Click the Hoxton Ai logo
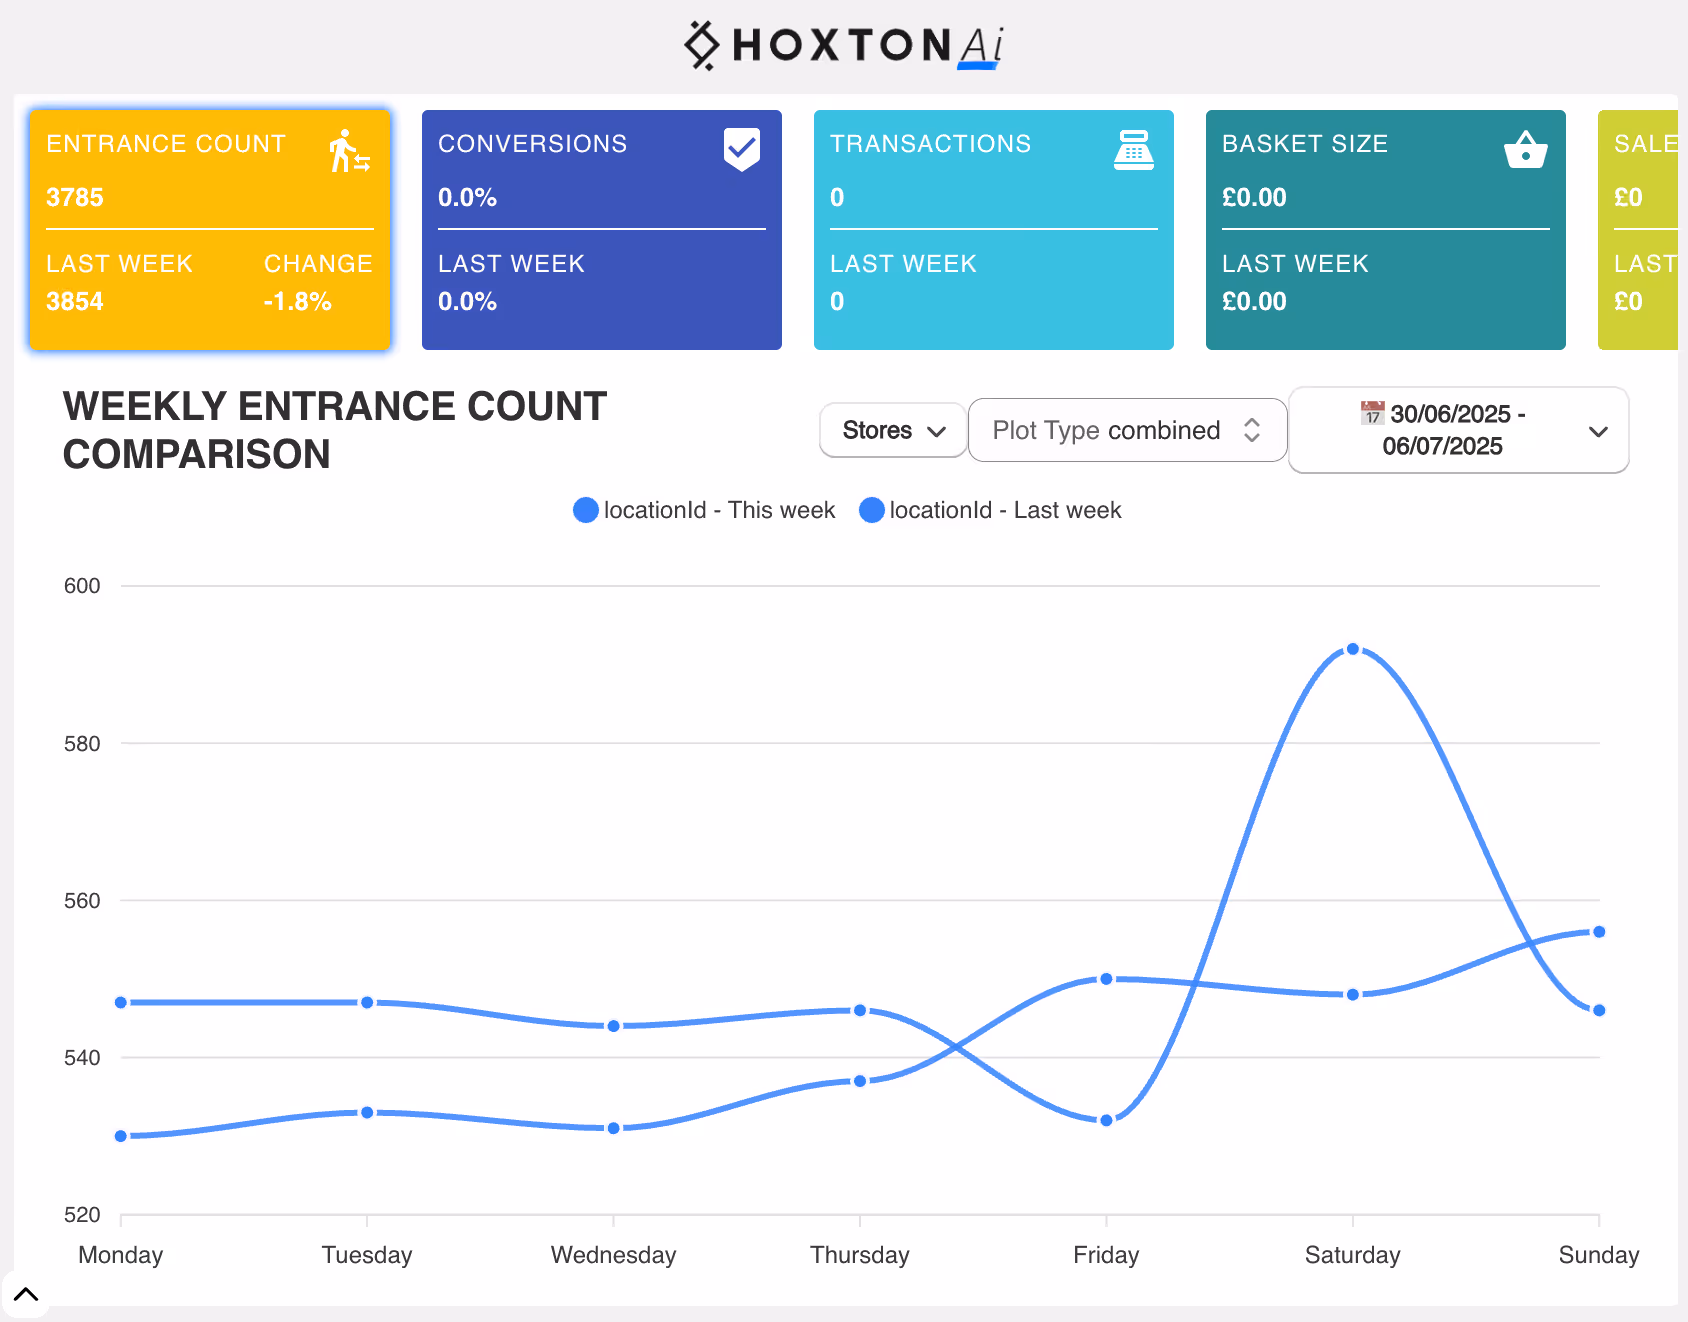This screenshot has height=1322, width=1688. pos(842,45)
